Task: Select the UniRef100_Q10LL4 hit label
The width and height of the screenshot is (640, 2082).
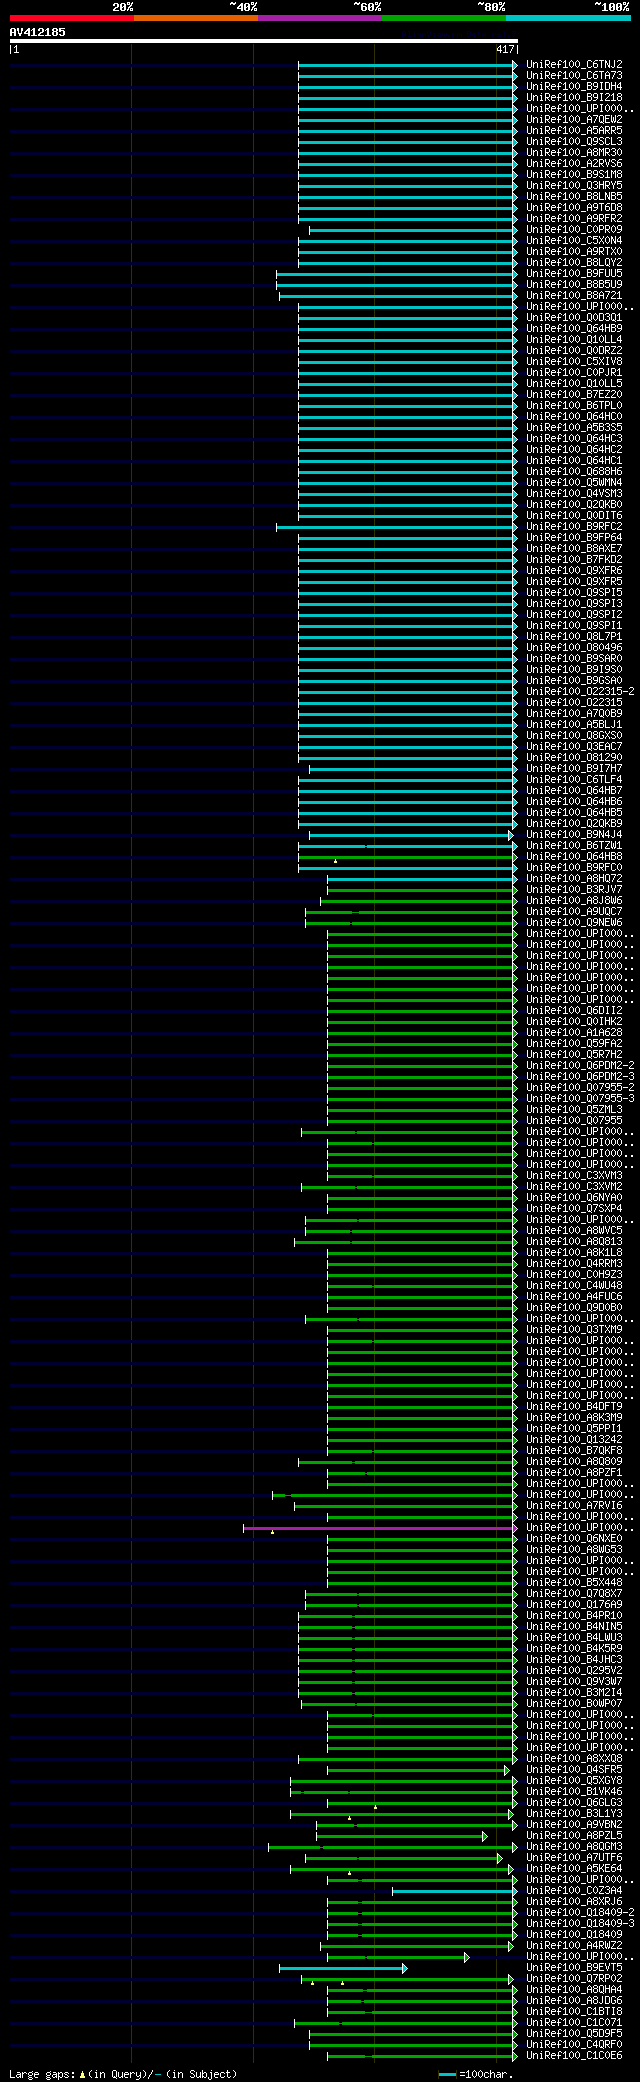Action: coord(574,340)
